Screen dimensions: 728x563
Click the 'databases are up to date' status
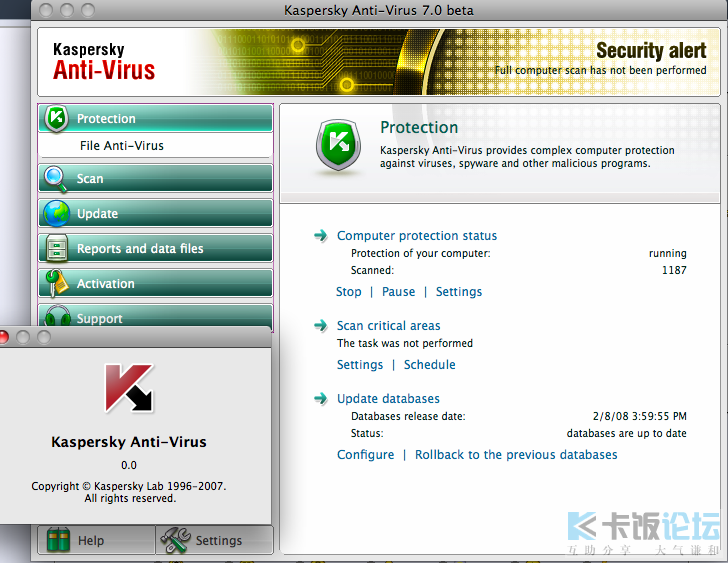coord(626,433)
